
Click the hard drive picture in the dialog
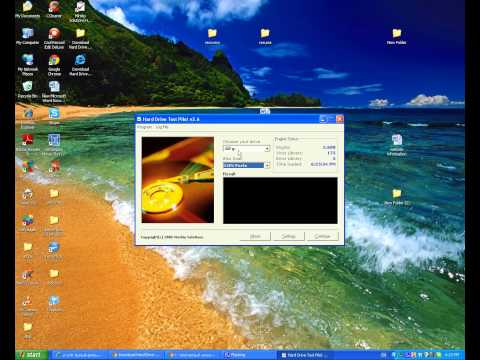pos(178,180)
